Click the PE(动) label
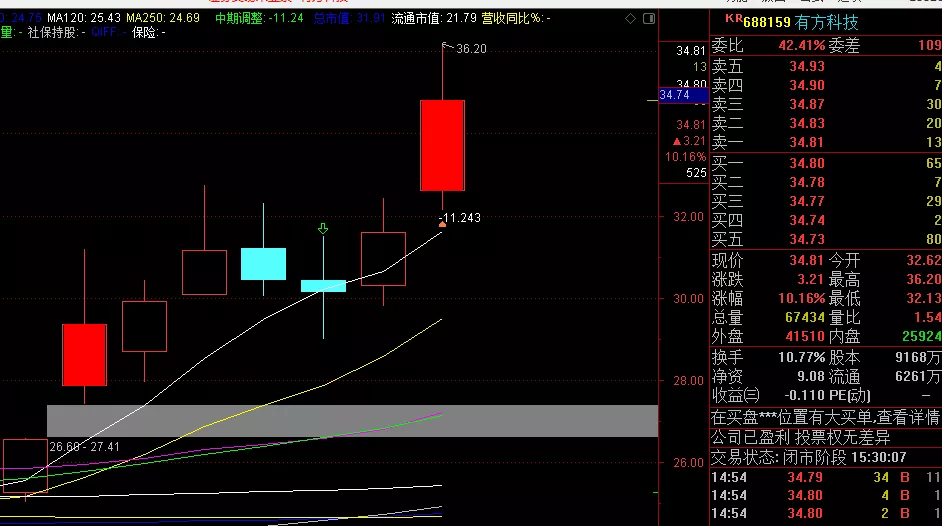The height and width of the screenshot is (526, 942). tap(849, 396)
